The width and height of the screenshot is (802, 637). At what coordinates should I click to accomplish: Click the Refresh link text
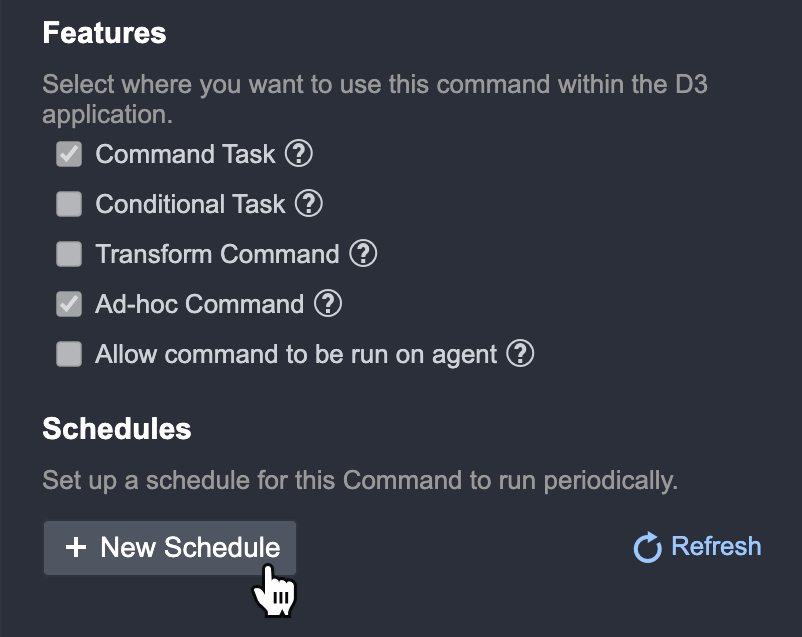[716, 547]
